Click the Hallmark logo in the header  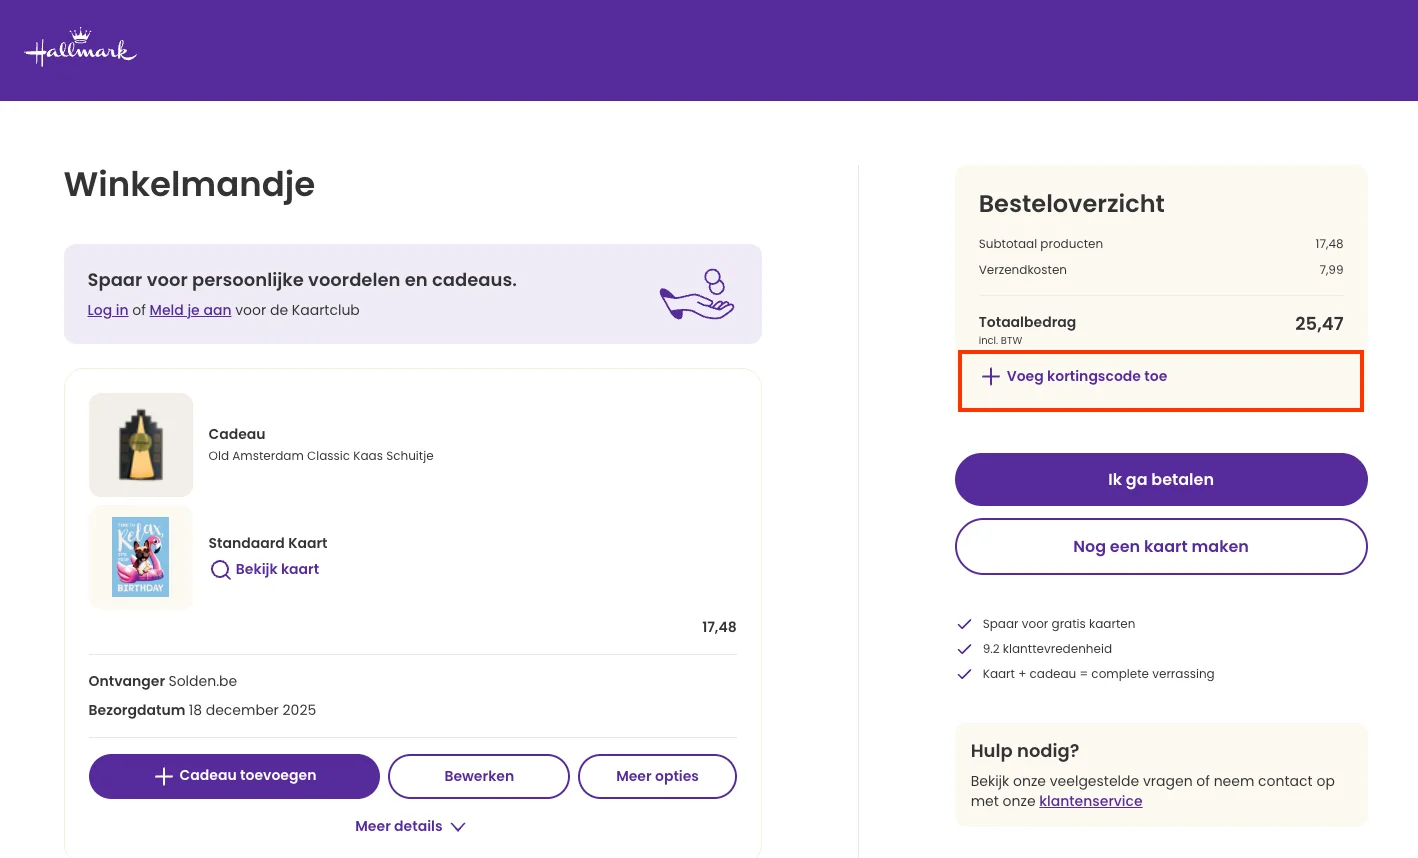pos(80,45)
